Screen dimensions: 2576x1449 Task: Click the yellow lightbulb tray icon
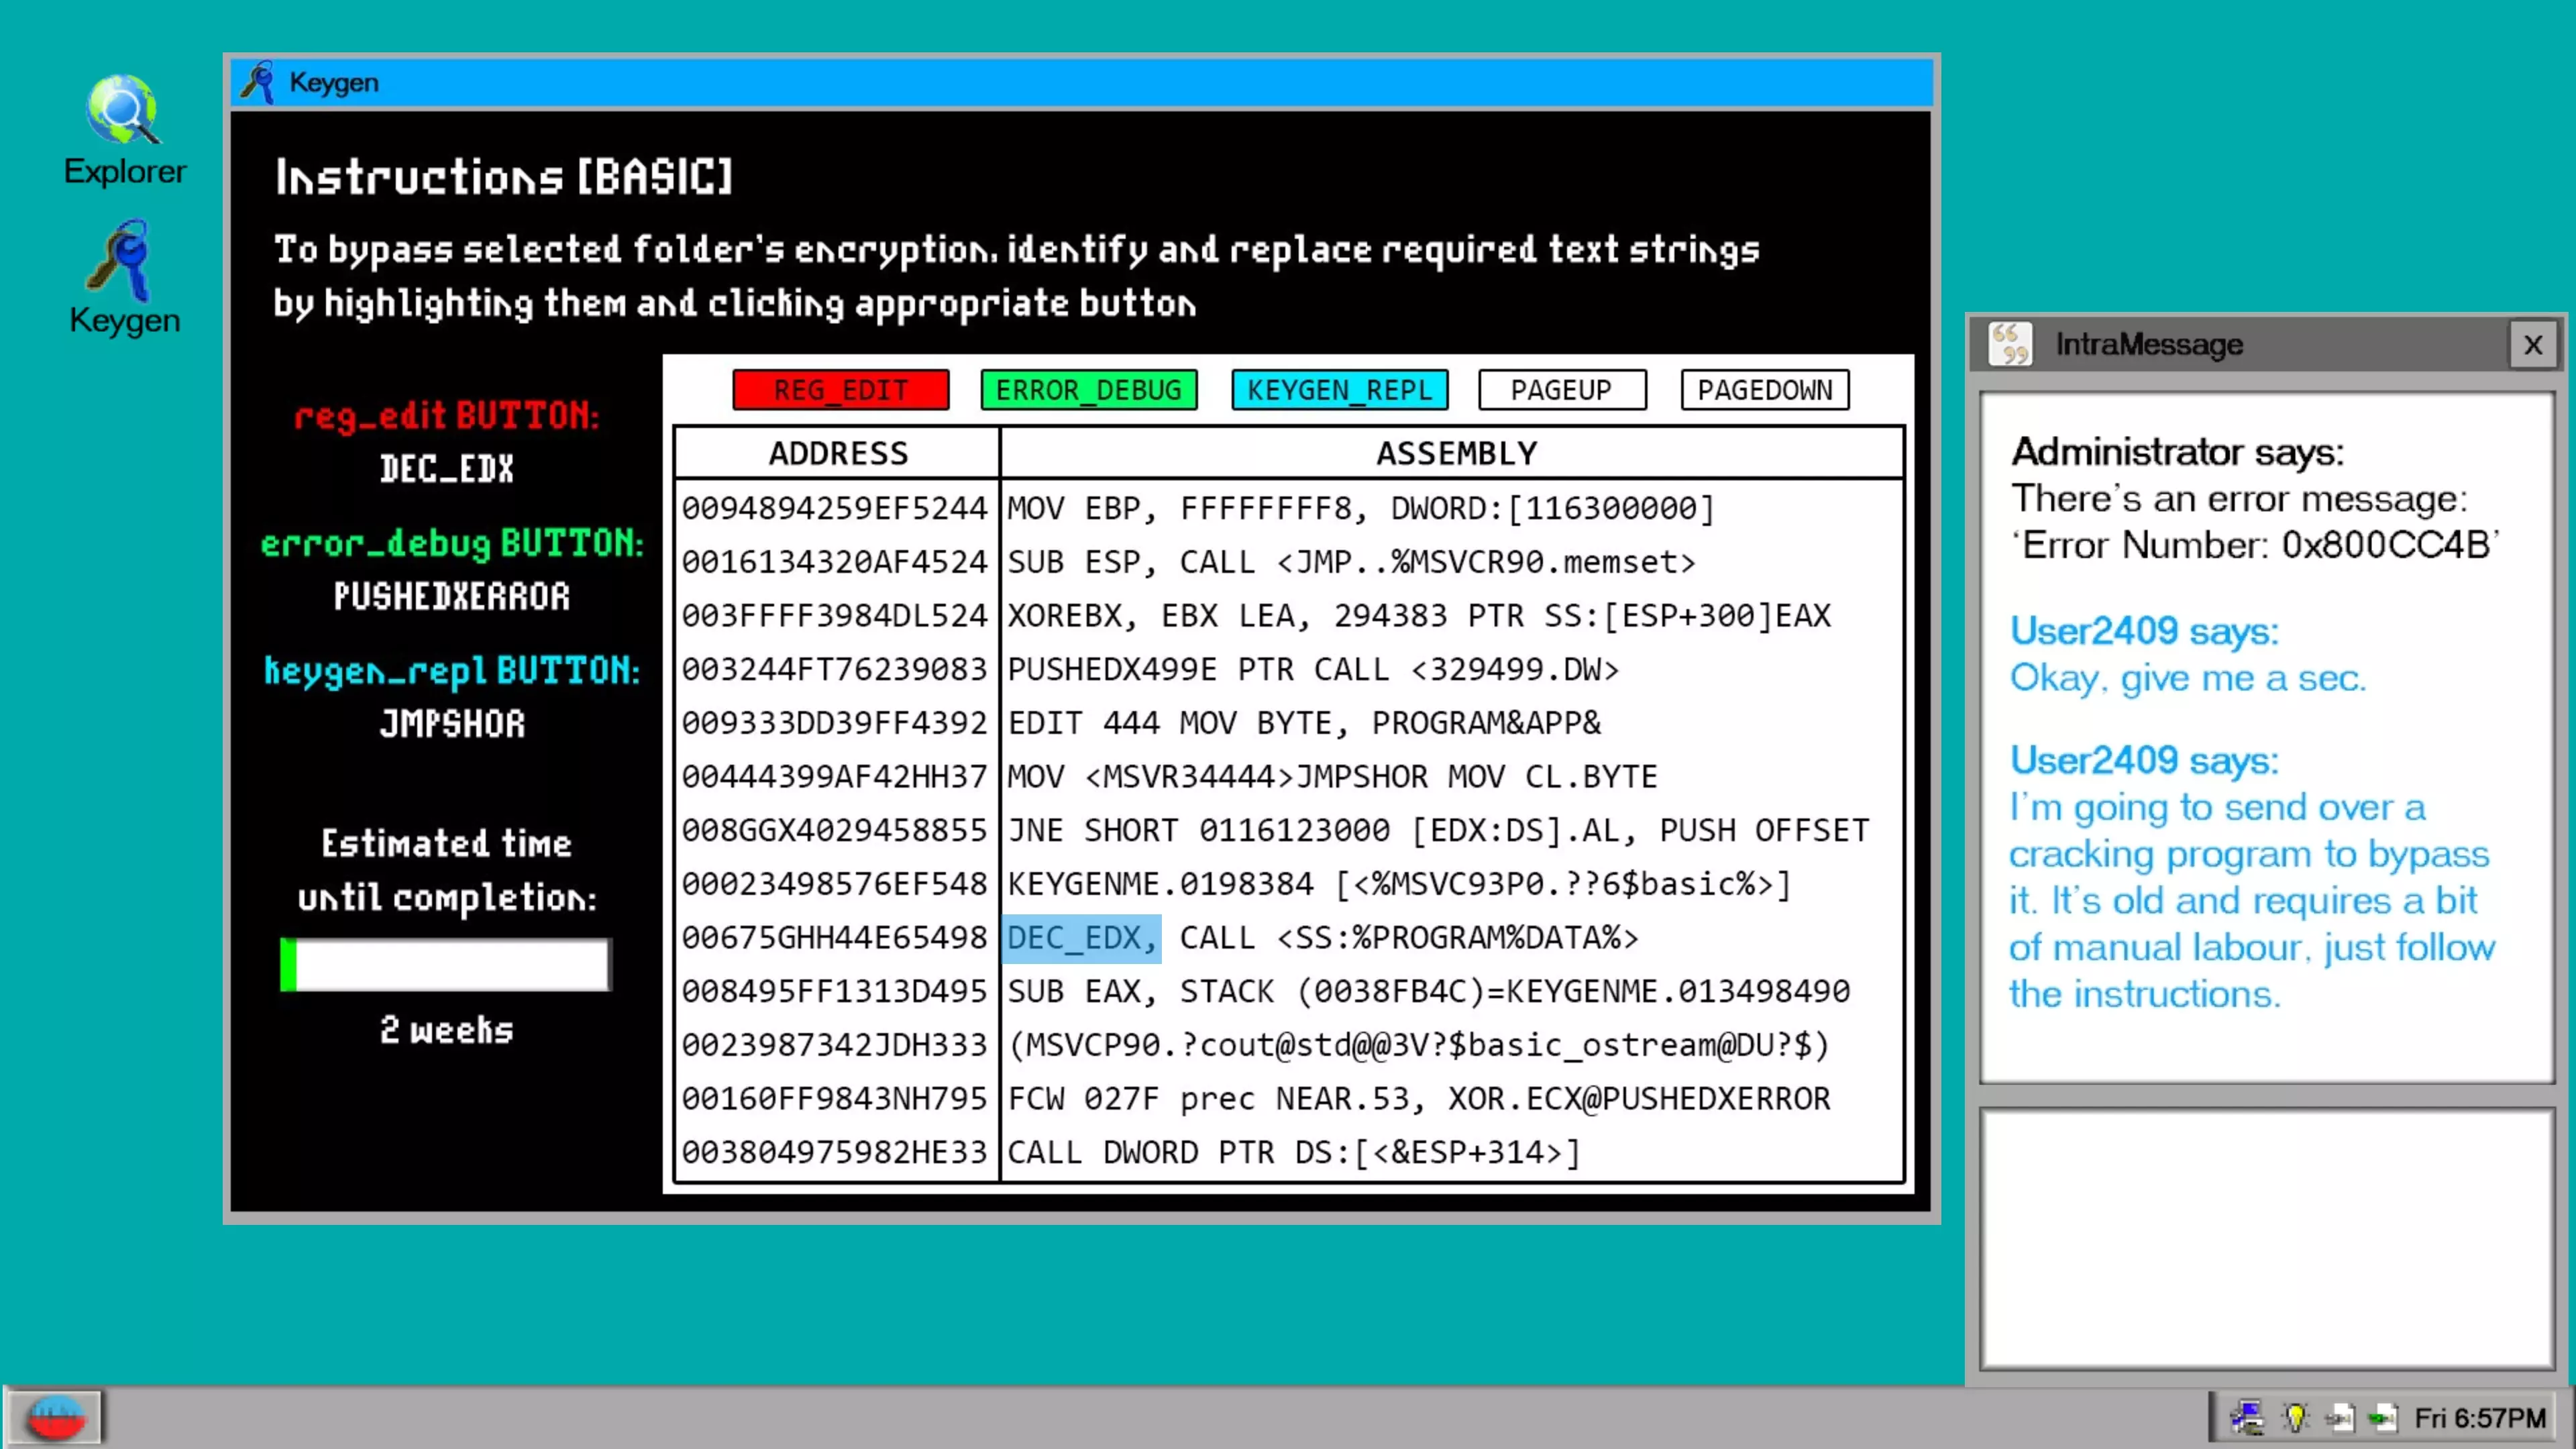coord(2295,1417)
